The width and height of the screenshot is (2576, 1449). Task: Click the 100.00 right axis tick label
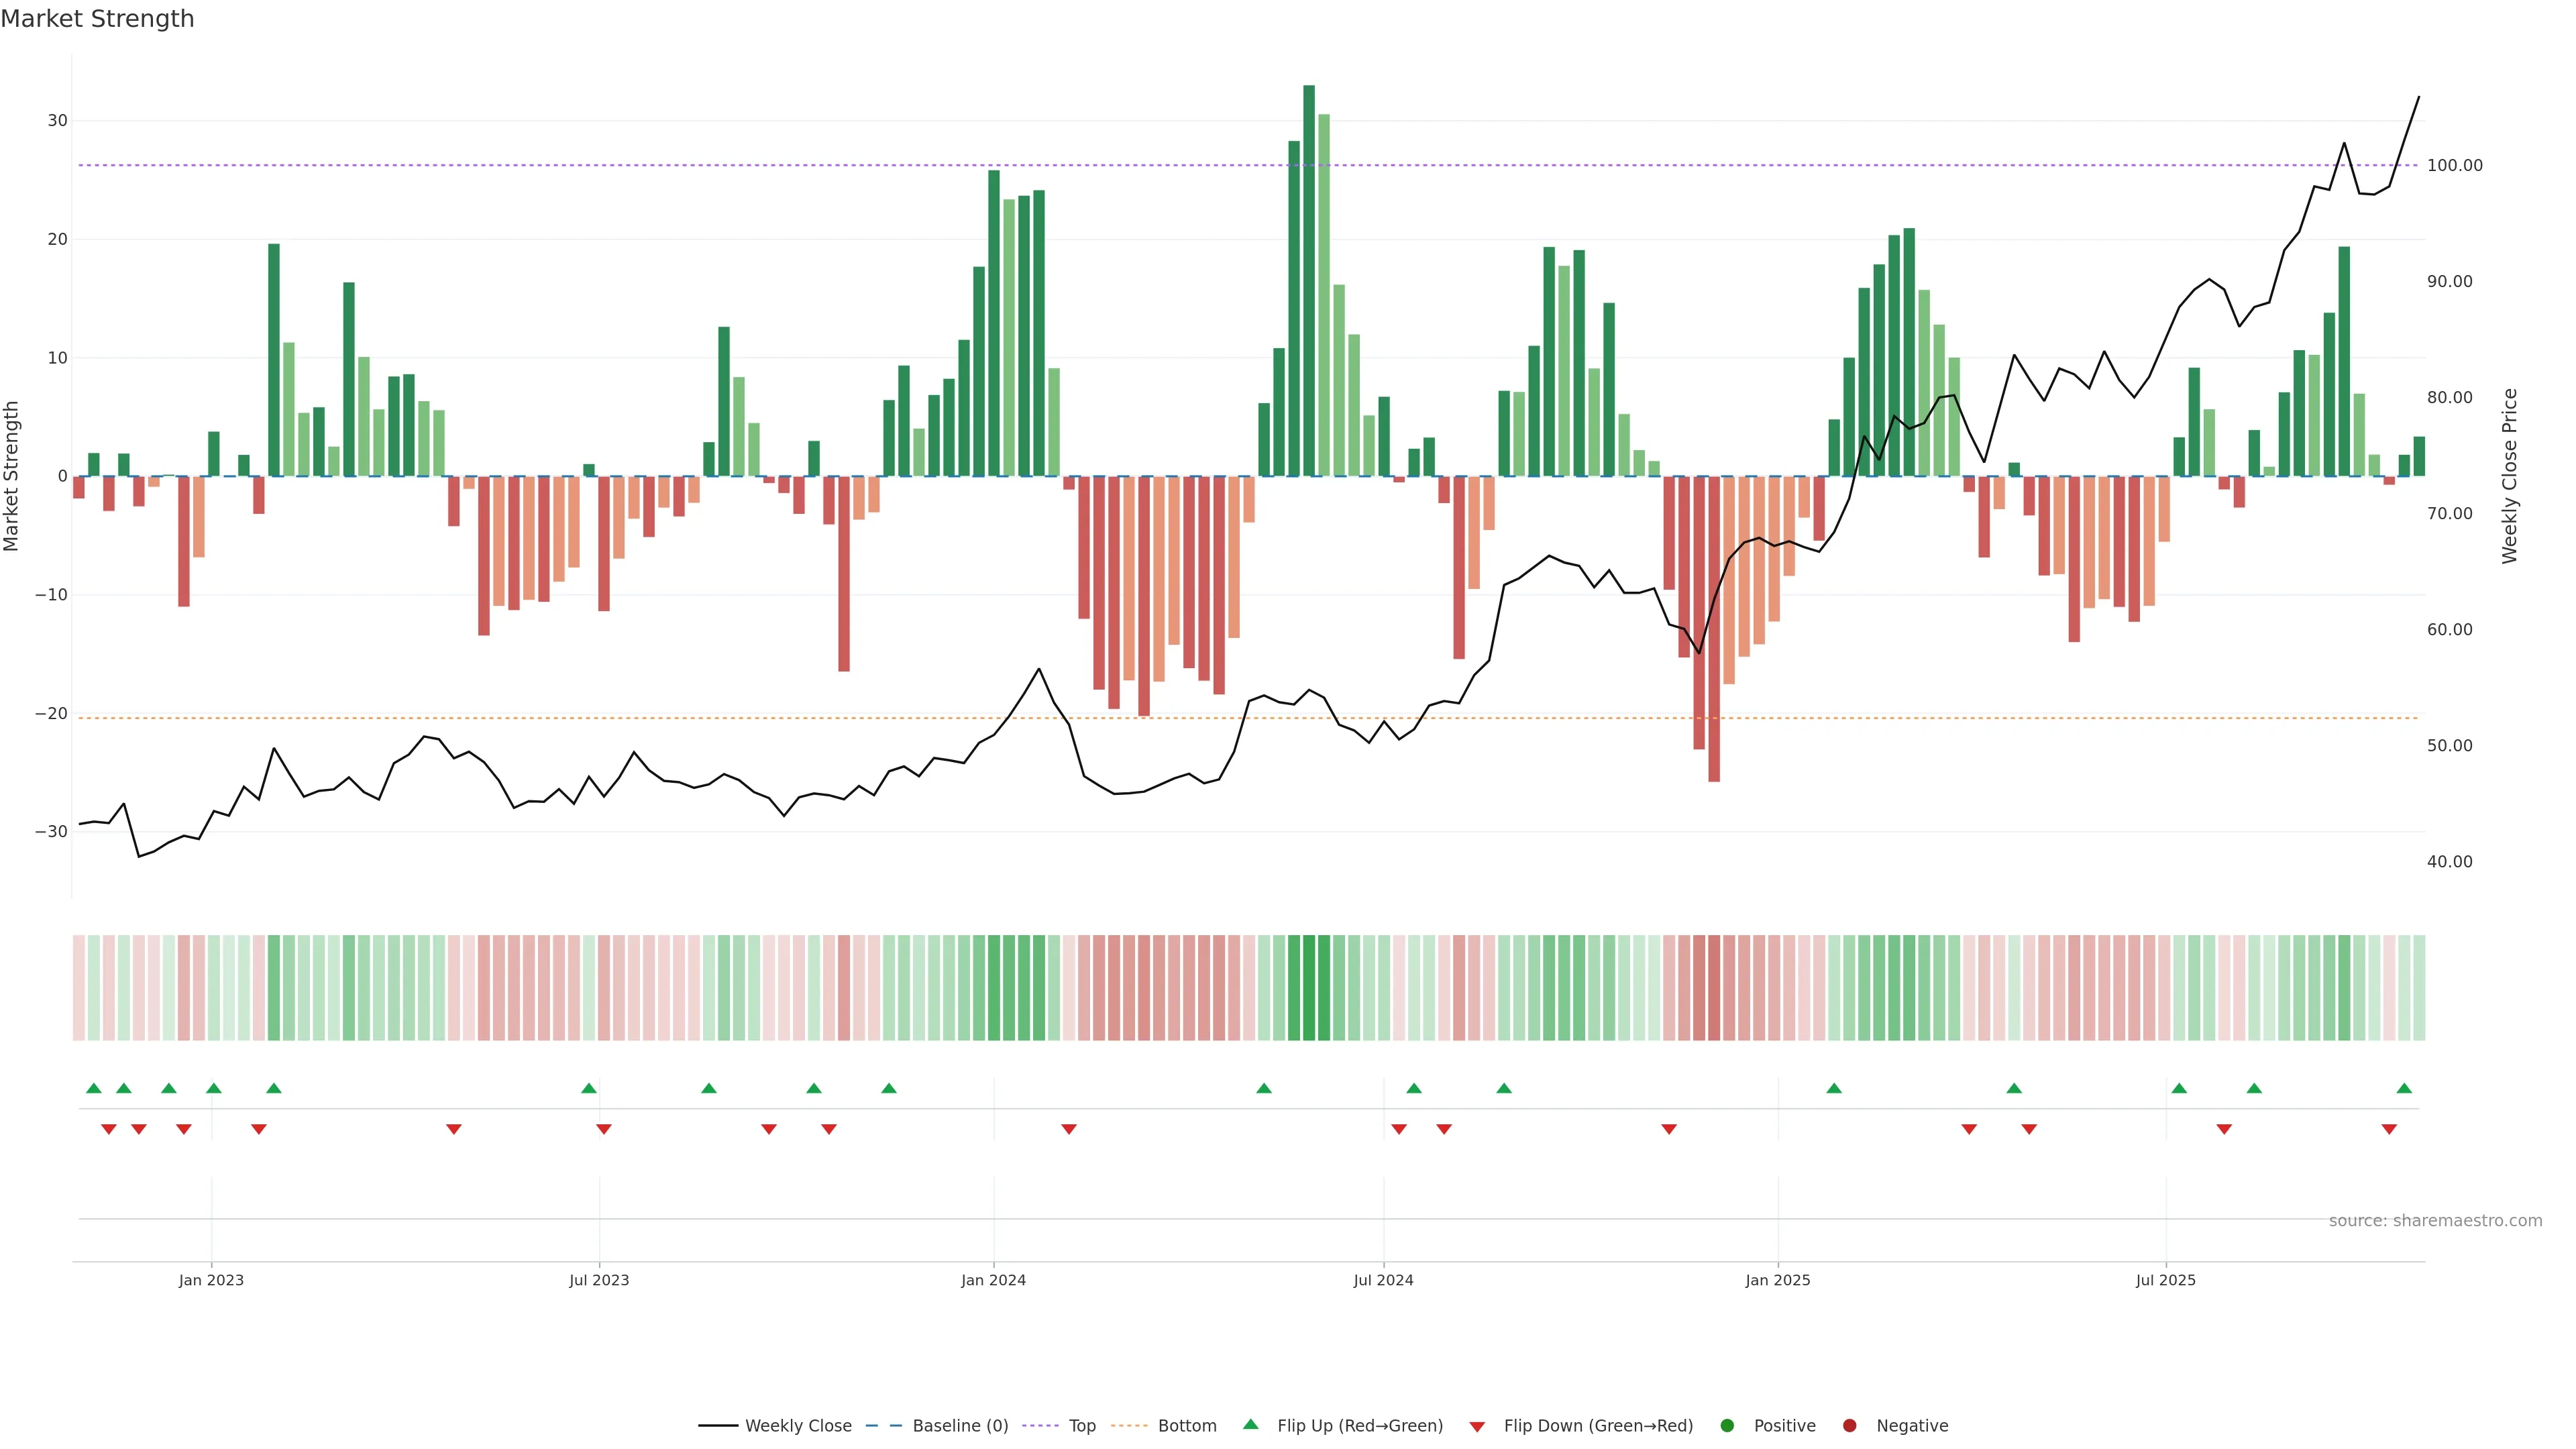click(x=2454, y=165)
